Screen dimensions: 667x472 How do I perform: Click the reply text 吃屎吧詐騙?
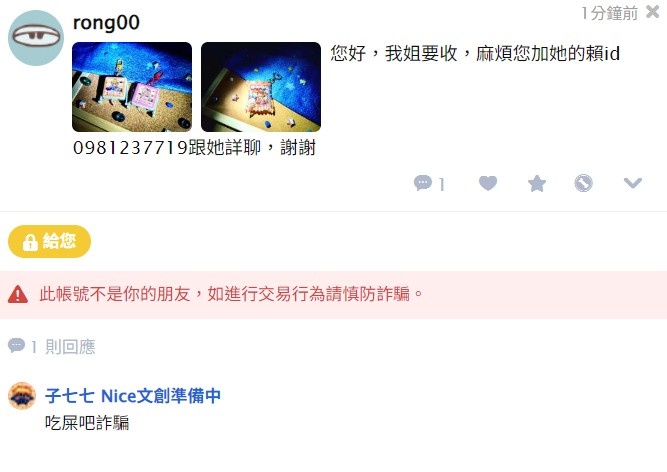[87, 423]
